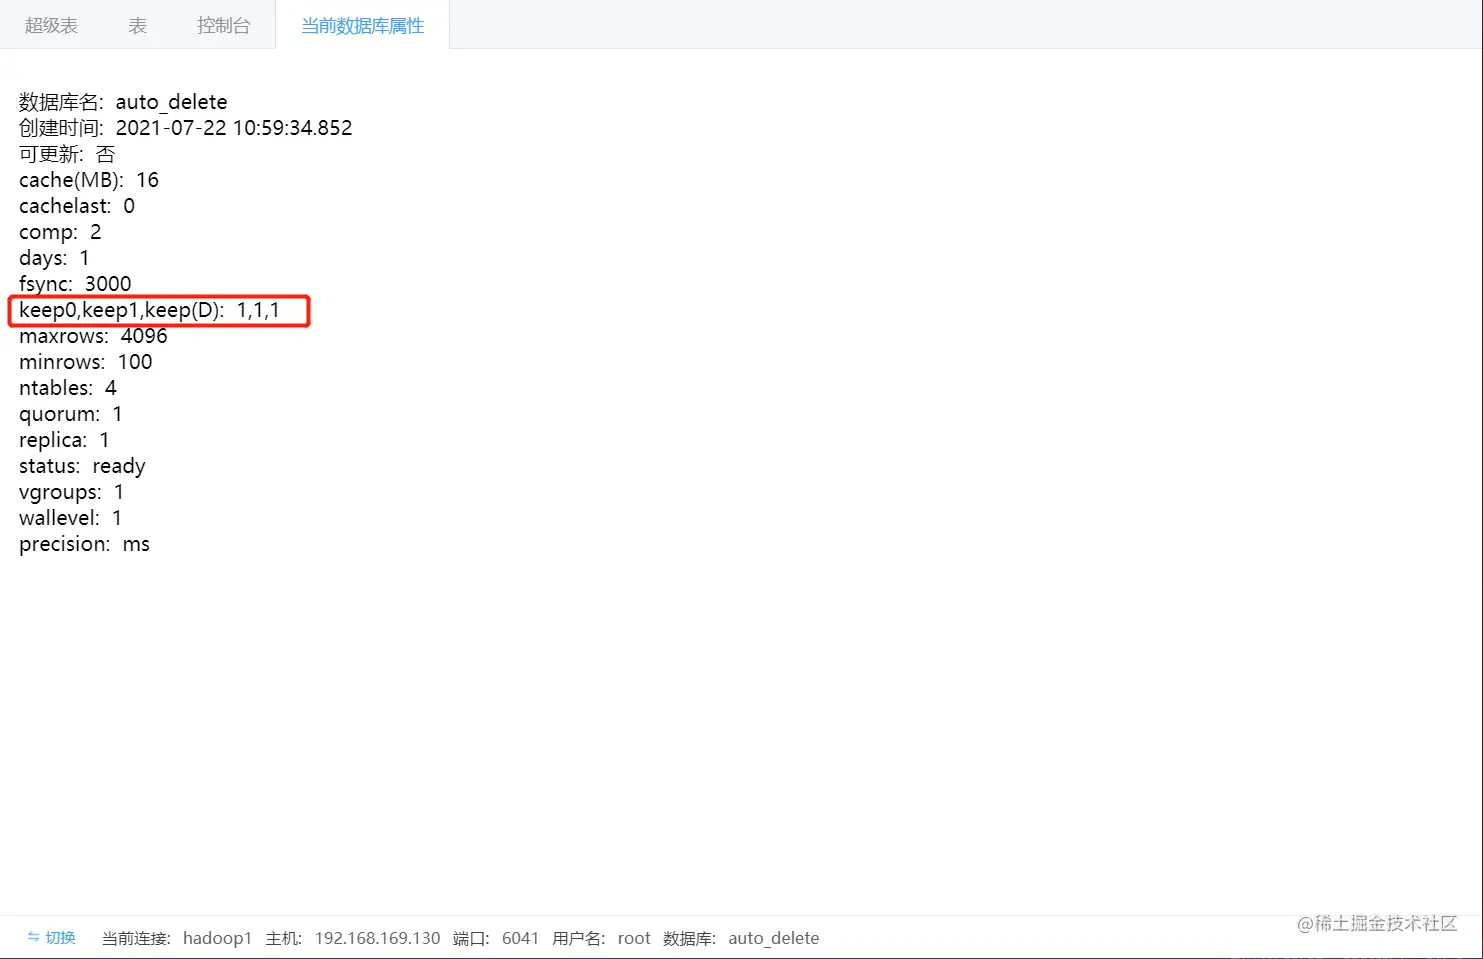
Task: Click the cache(MB): 16 property
Action: coord(89,180)
